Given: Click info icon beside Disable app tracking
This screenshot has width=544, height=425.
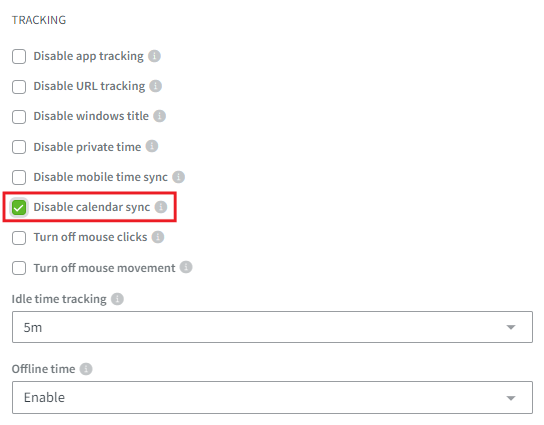Looking at the screenshot, I should click(154, 56).
